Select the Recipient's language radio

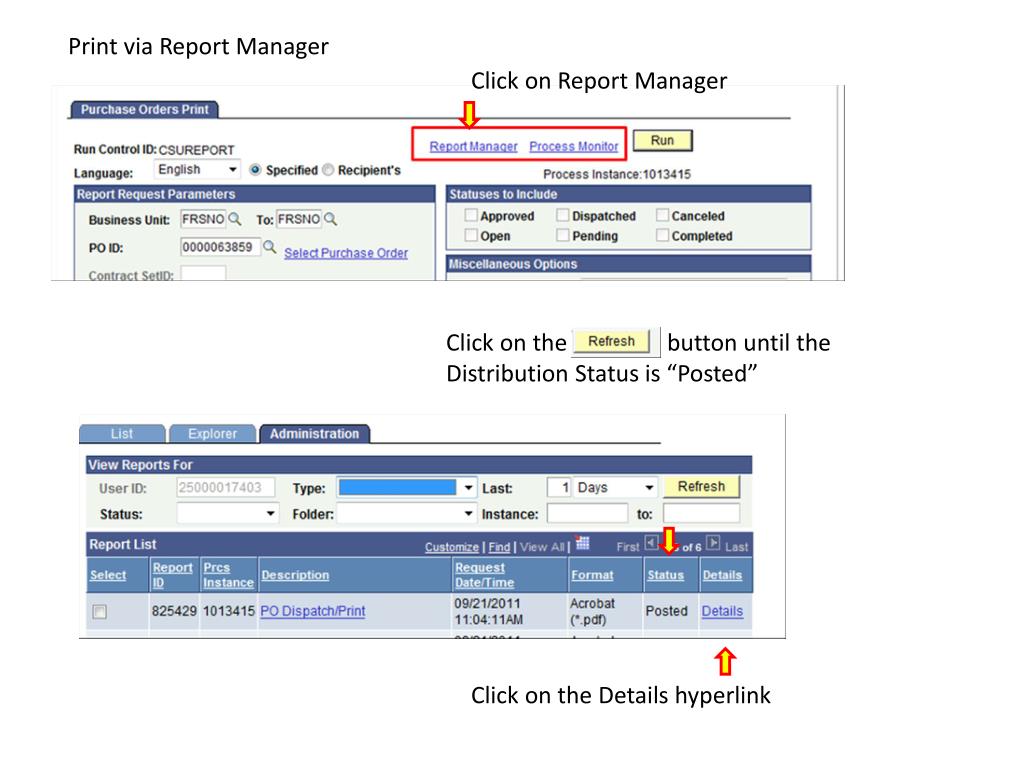tap(328, 170)
